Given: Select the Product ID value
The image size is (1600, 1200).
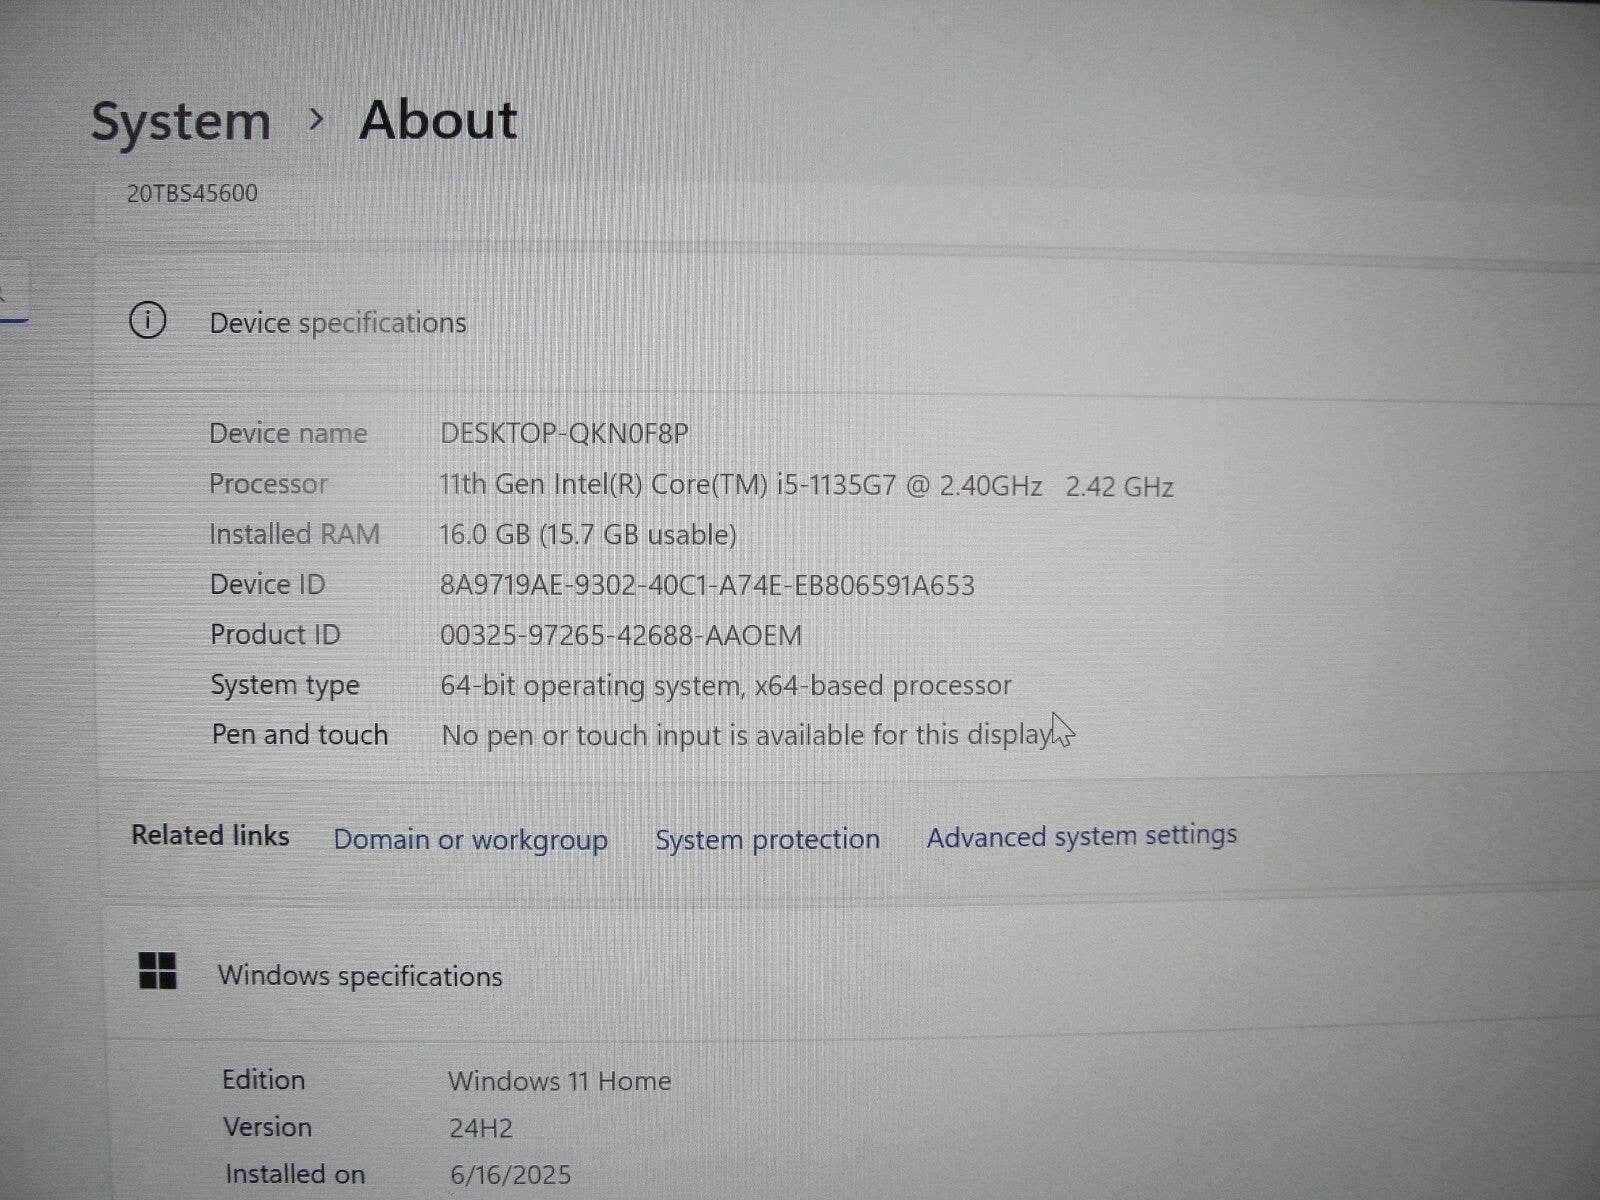Looking at the screenshot, I should [622, 635].
